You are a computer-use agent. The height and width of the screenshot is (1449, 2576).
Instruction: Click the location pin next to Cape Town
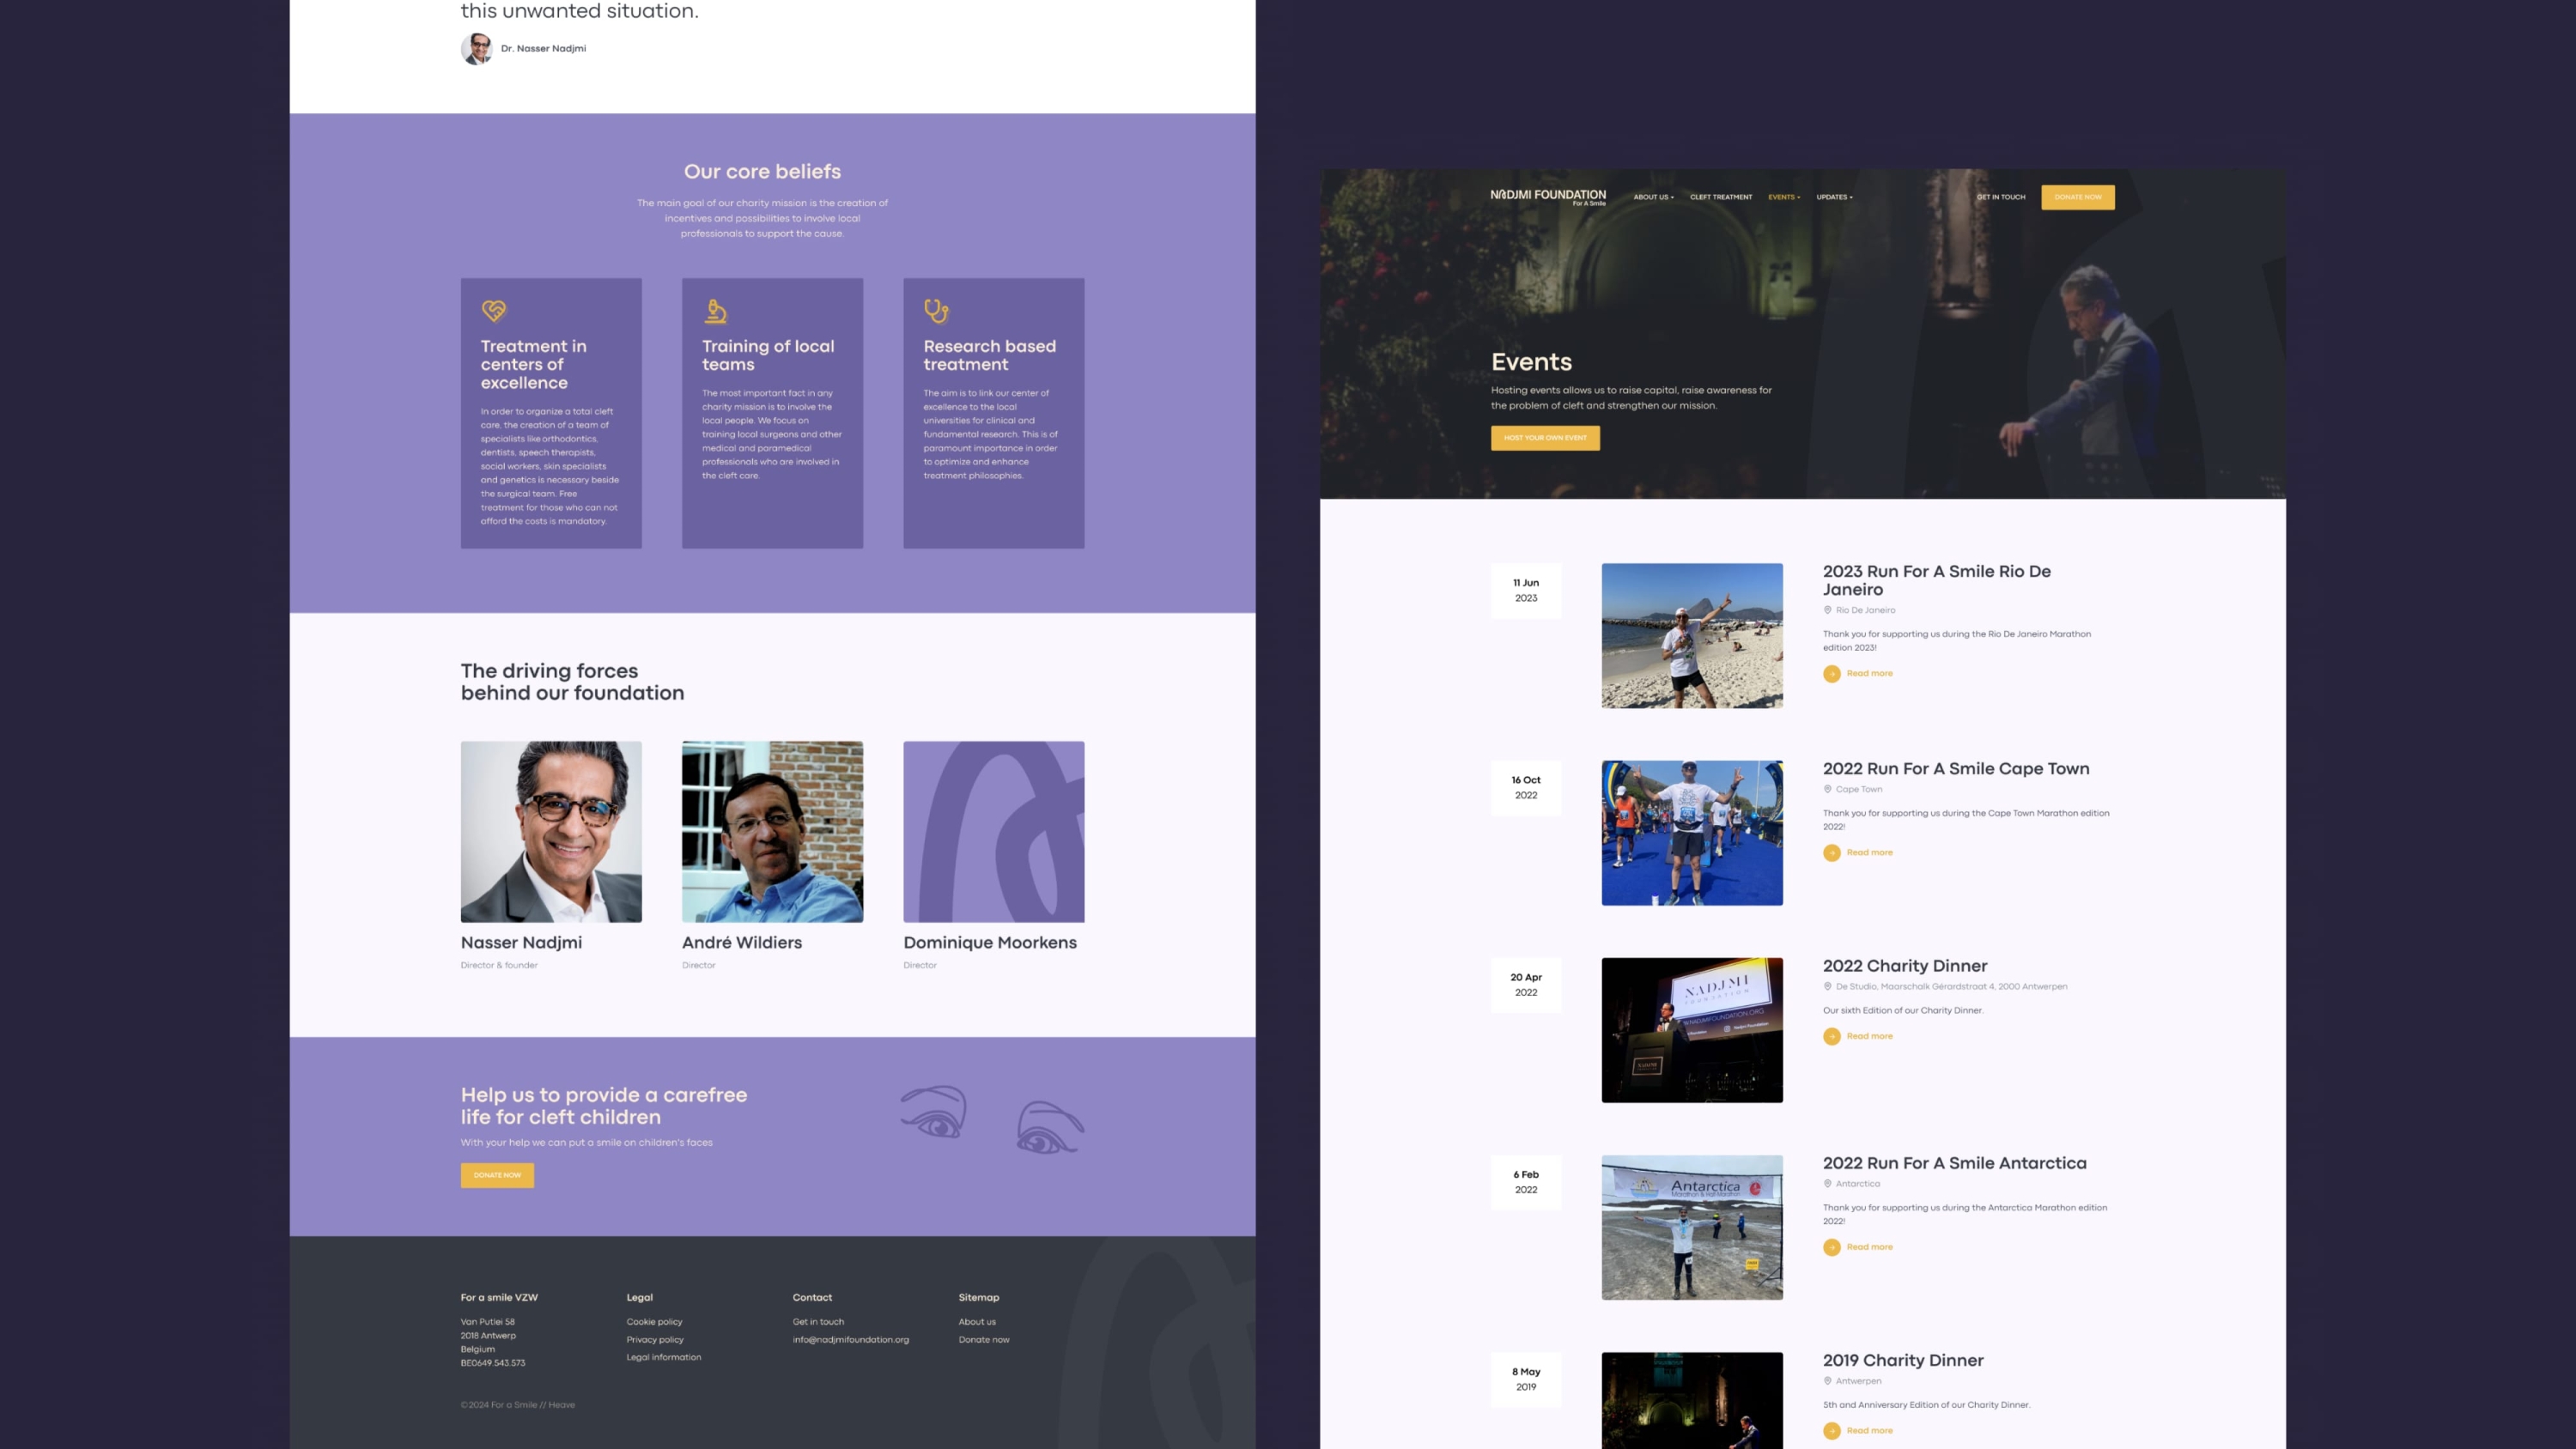click(1827, 789)
